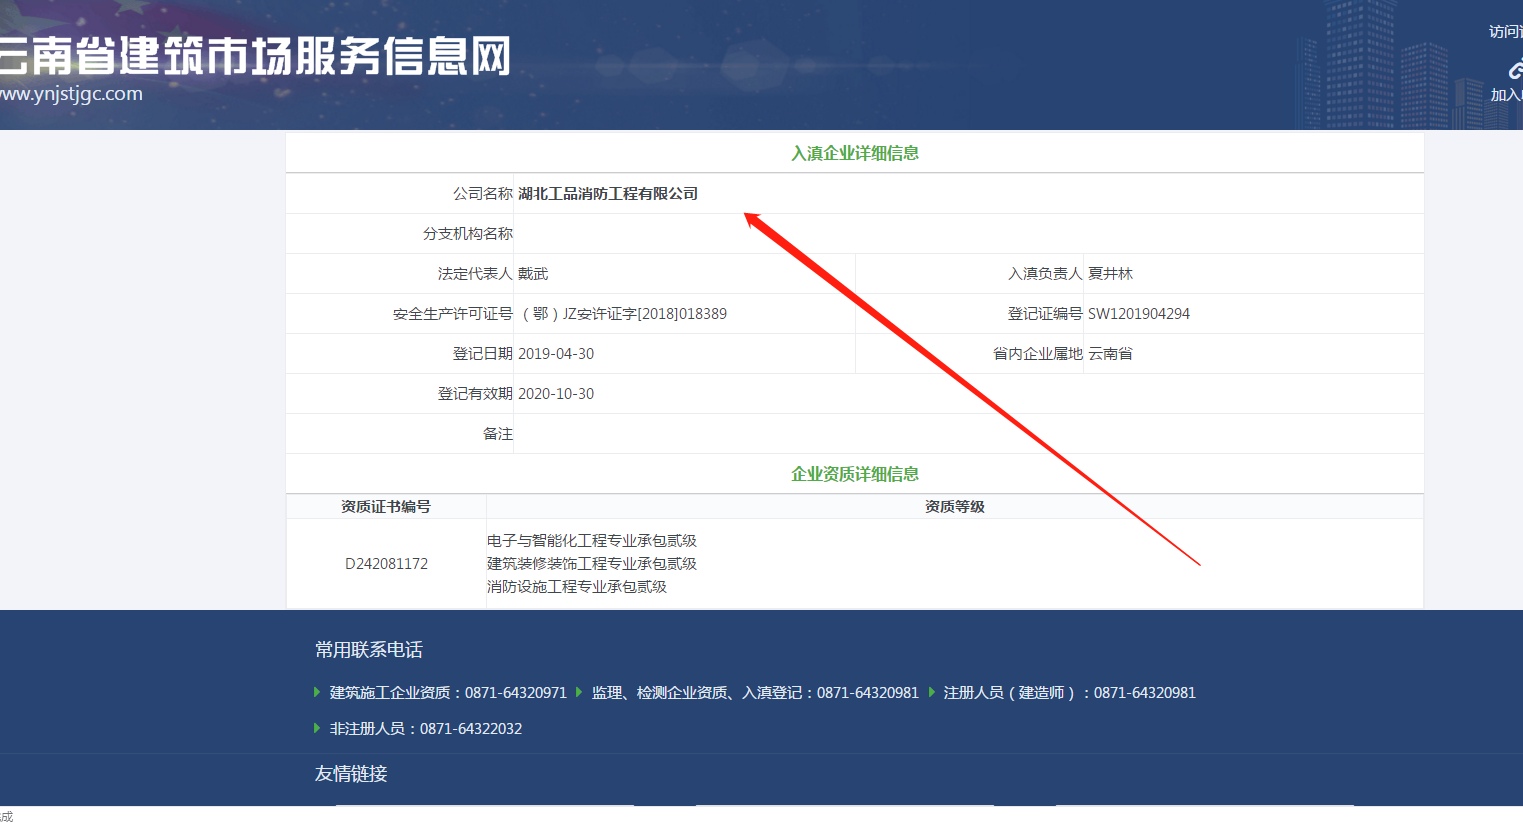Select the company name 湖北工品消防工程有限公司
The height and width of the screenshot is (823, 1523).
(608, 194)
